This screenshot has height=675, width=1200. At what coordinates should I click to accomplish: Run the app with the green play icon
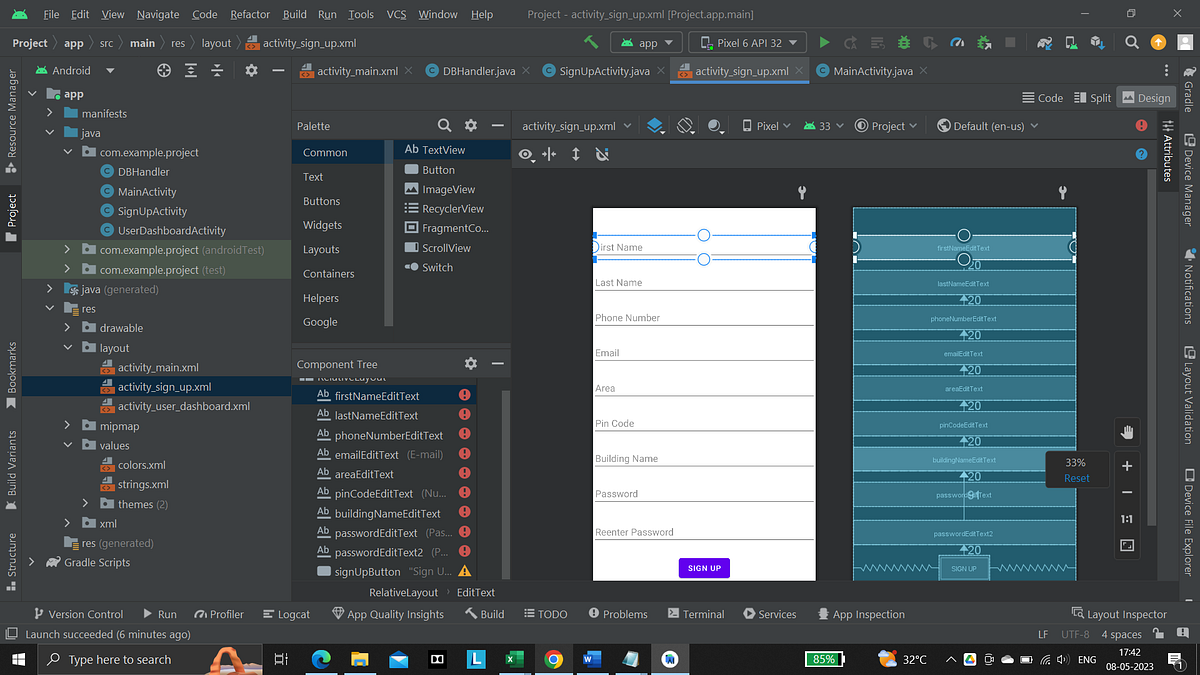pyautogui.click(x=824, y=42)
